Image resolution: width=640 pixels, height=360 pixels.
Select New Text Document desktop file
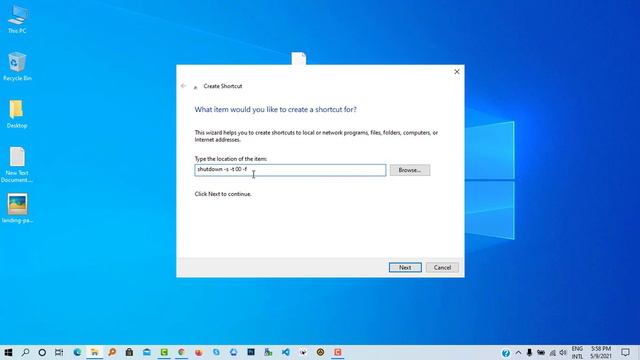pyautogui.click(x=17, y=164)
